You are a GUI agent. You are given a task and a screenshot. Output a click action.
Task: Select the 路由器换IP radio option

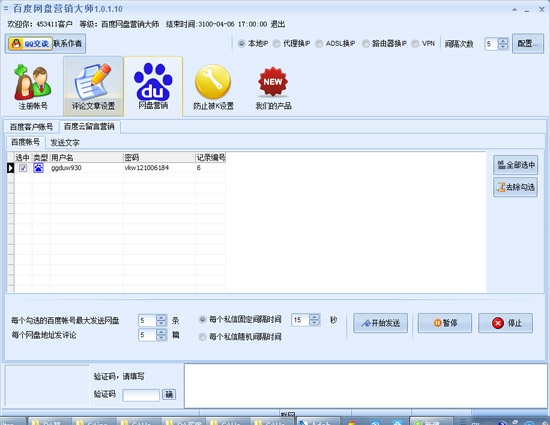click(x=365, y=43)
